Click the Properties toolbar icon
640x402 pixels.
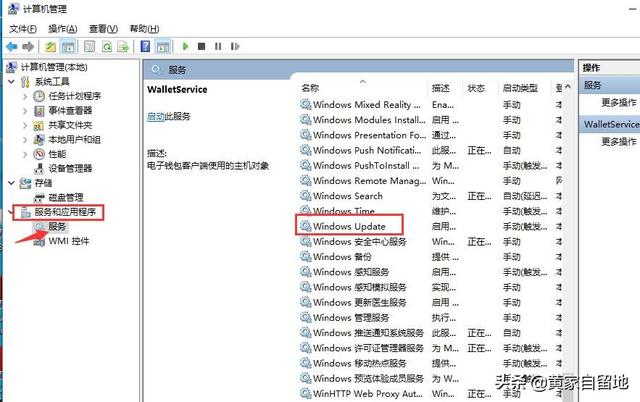coord(89,47)
